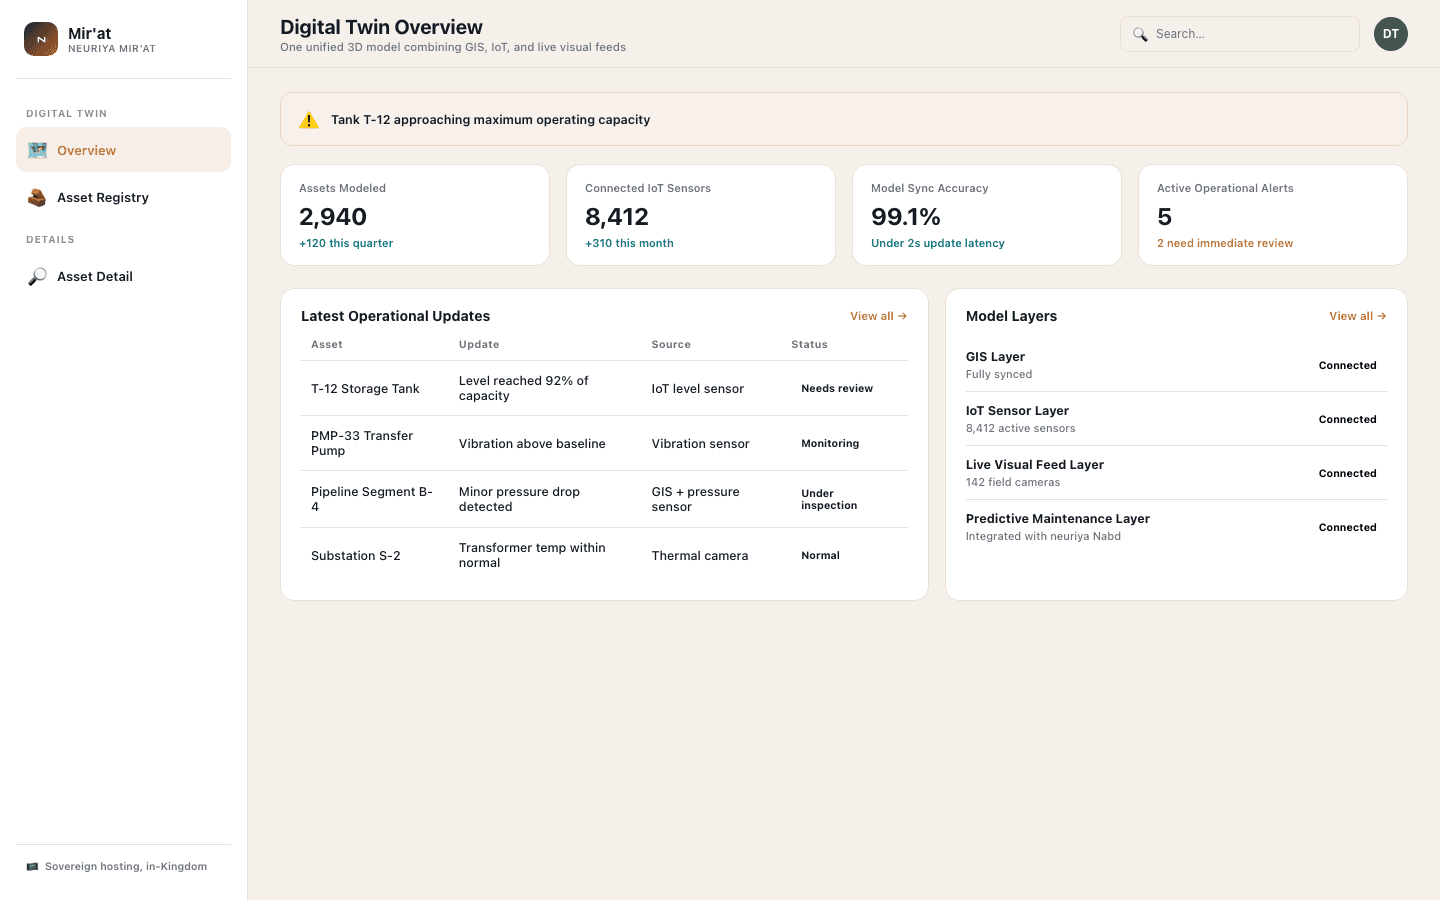This screenshot has height=900, width=1440.
Task: Click the sovereign hosting flag icon
Action: point(32,867)
